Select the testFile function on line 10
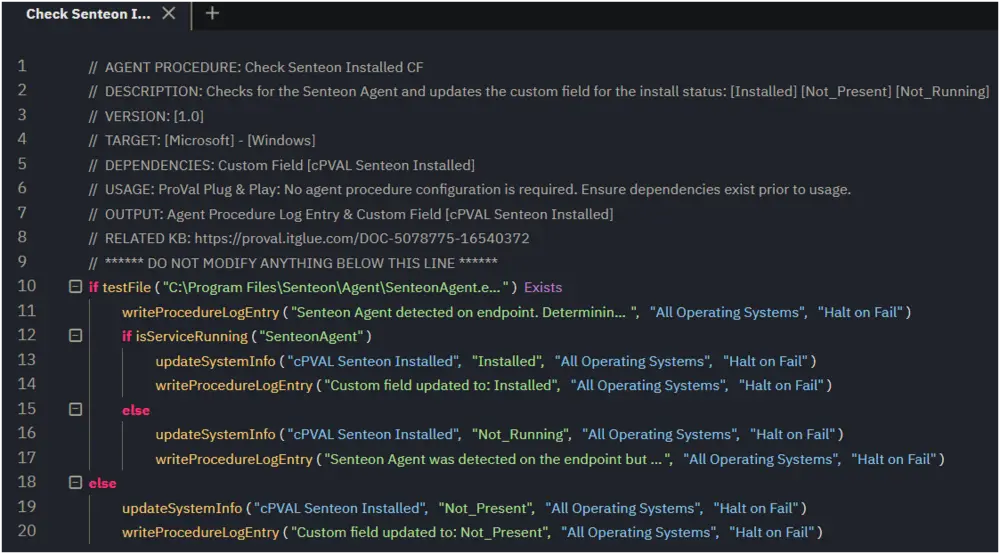This screenshot has width=1000, height=554. [126, 288]
